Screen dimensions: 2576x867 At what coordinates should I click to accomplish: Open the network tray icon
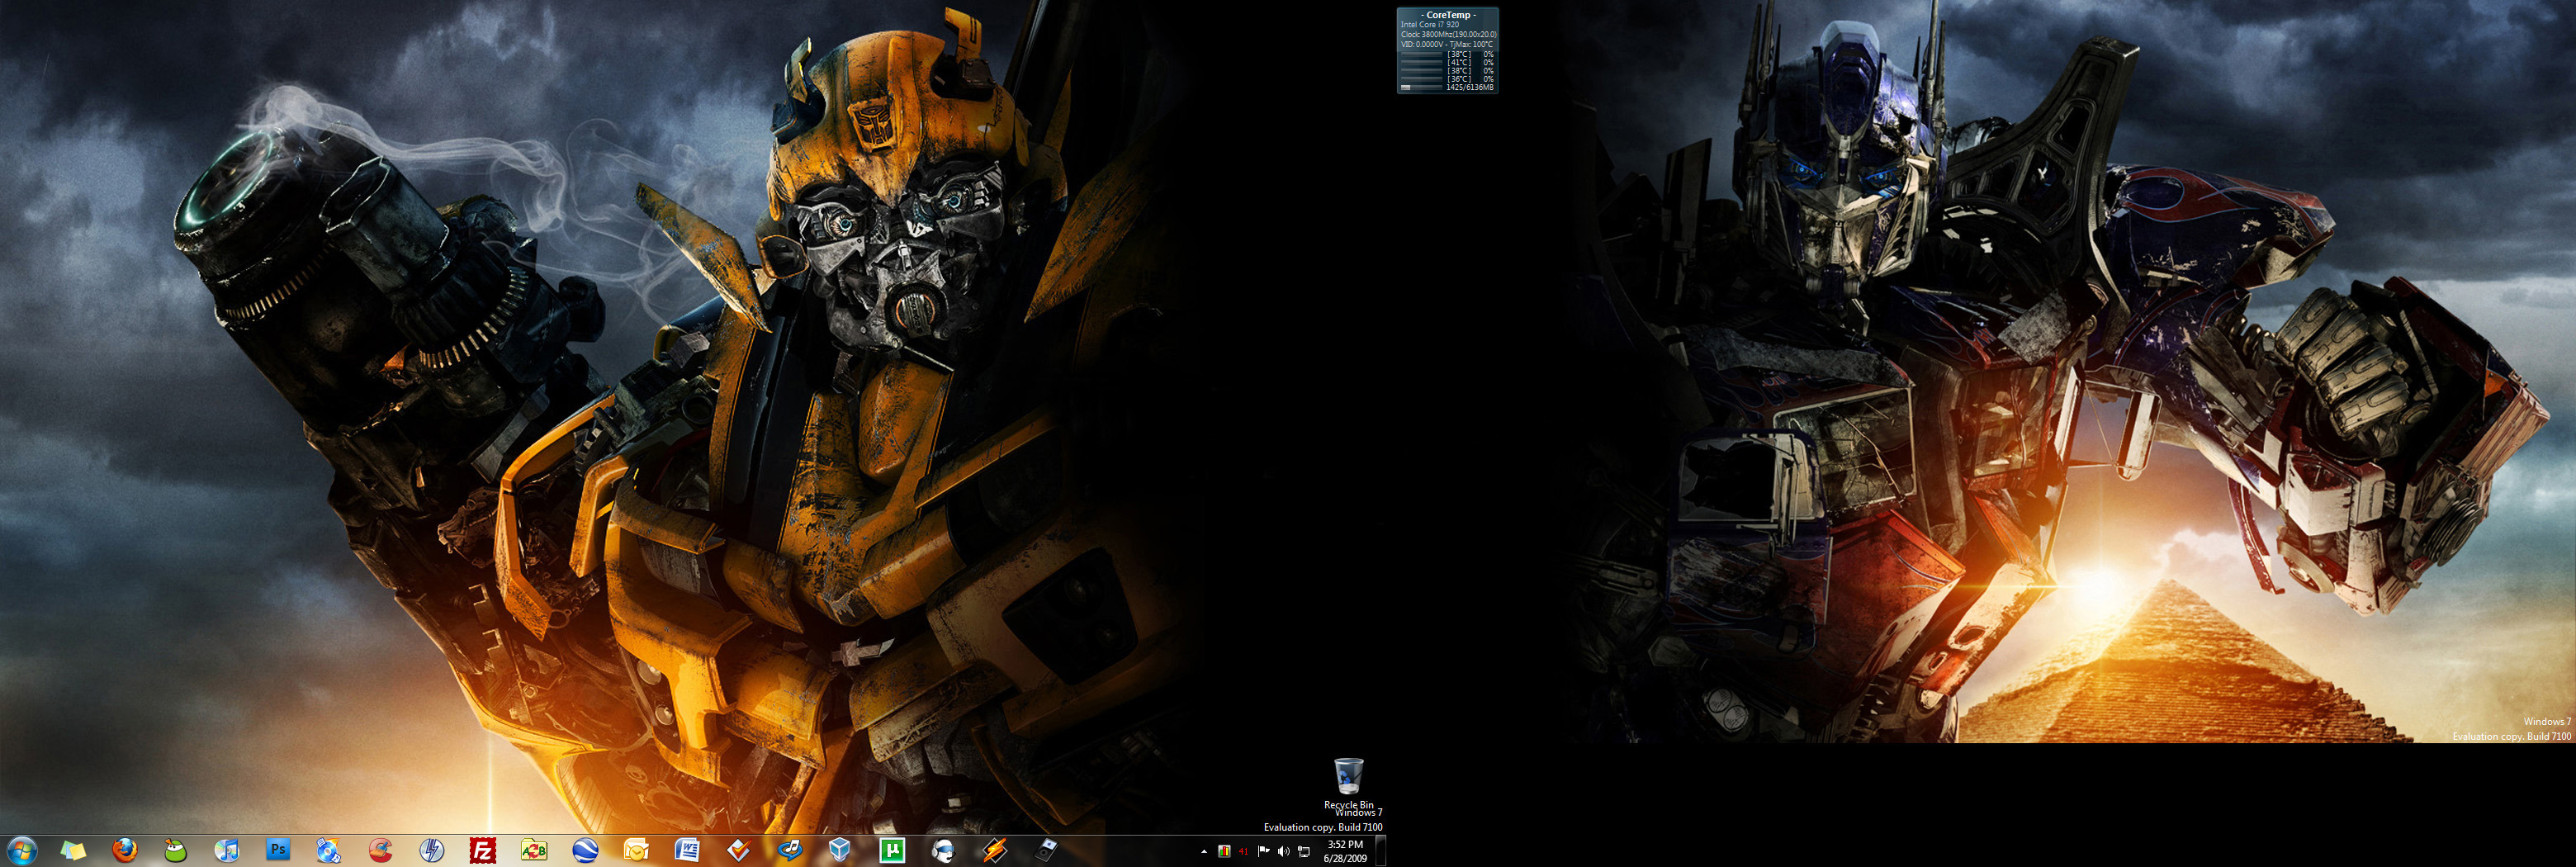tap(1303, 852)
